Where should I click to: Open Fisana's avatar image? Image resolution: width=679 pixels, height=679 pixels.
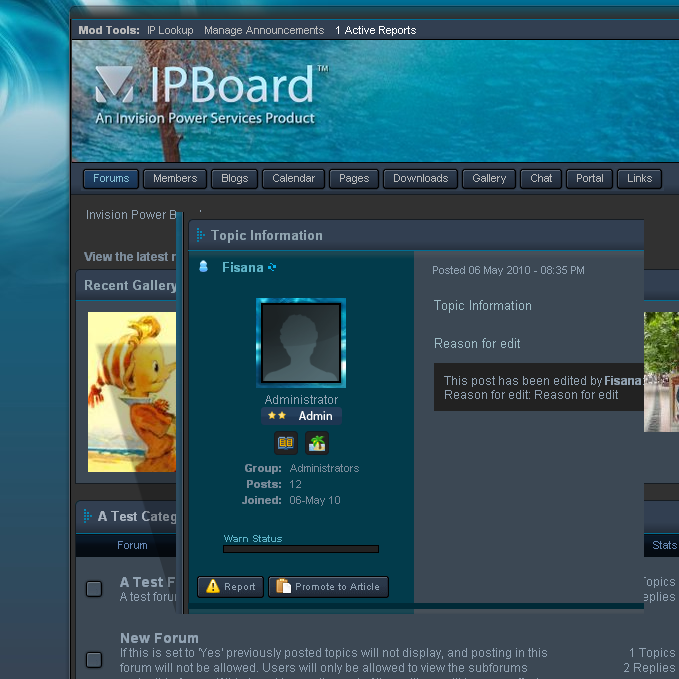coord(301,343)
